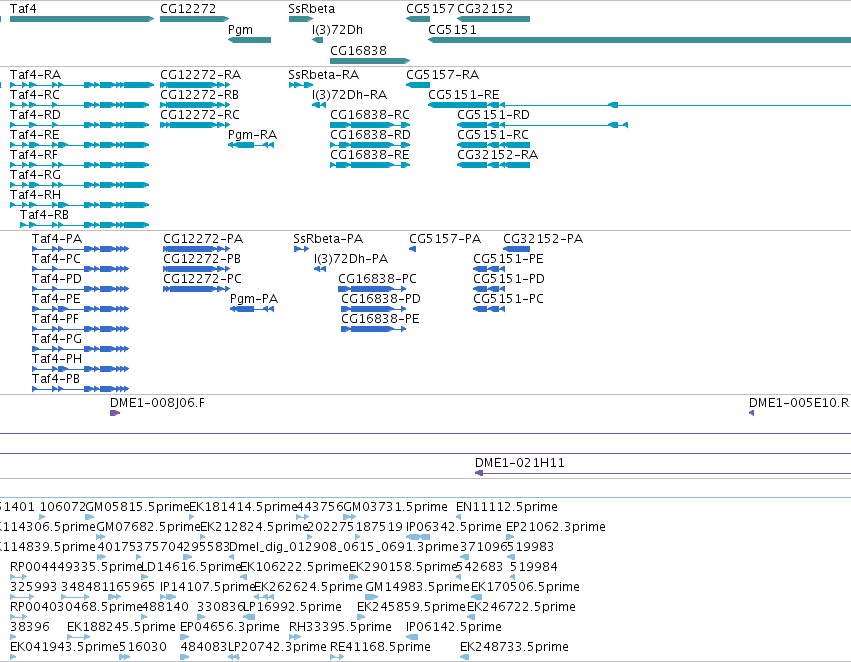Select transcript l(3)72Dh-RA

tap(319, 105)
